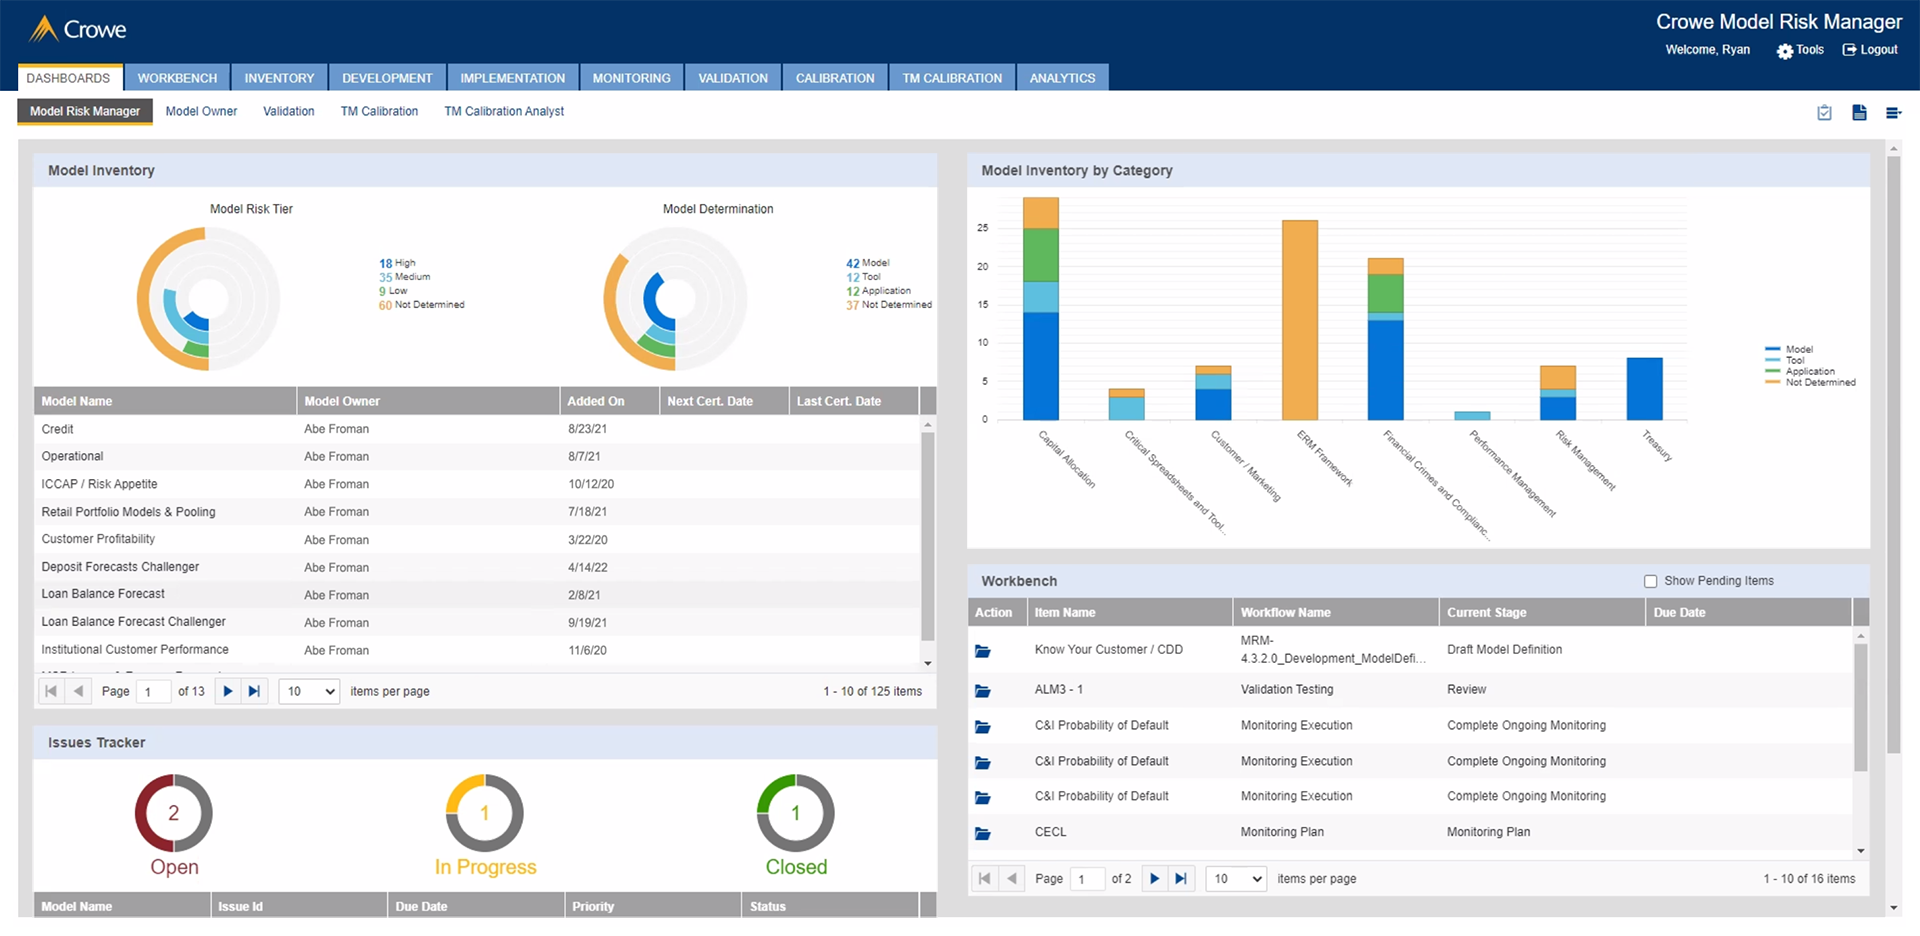Click the Logout icon
Viewport: 1920px width, 936px height.
point(1849,50)
